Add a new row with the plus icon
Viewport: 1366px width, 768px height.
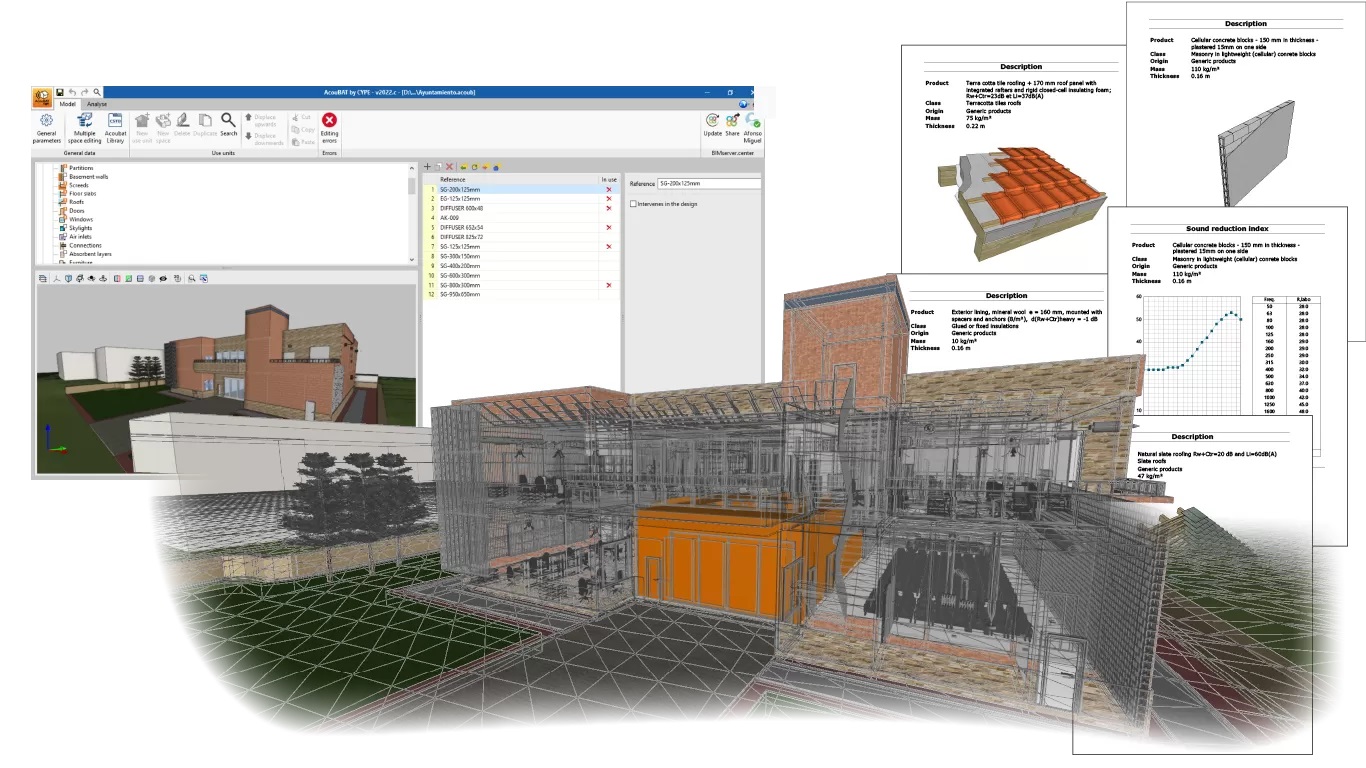pos(427,167)
